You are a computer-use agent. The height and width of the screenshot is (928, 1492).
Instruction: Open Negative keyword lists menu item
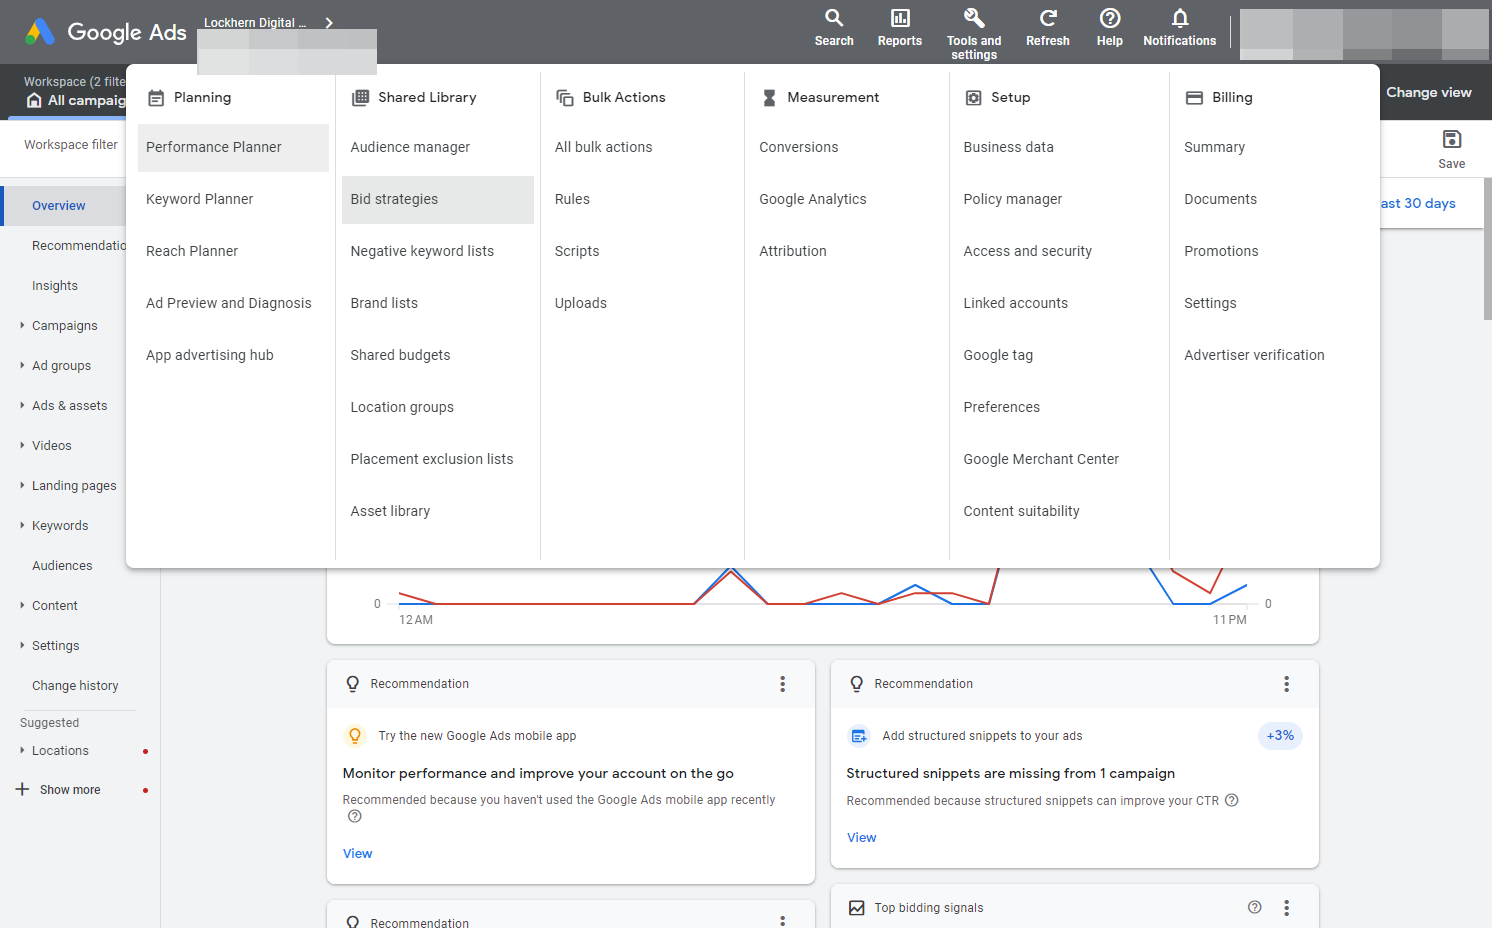[x=422, y=251]
